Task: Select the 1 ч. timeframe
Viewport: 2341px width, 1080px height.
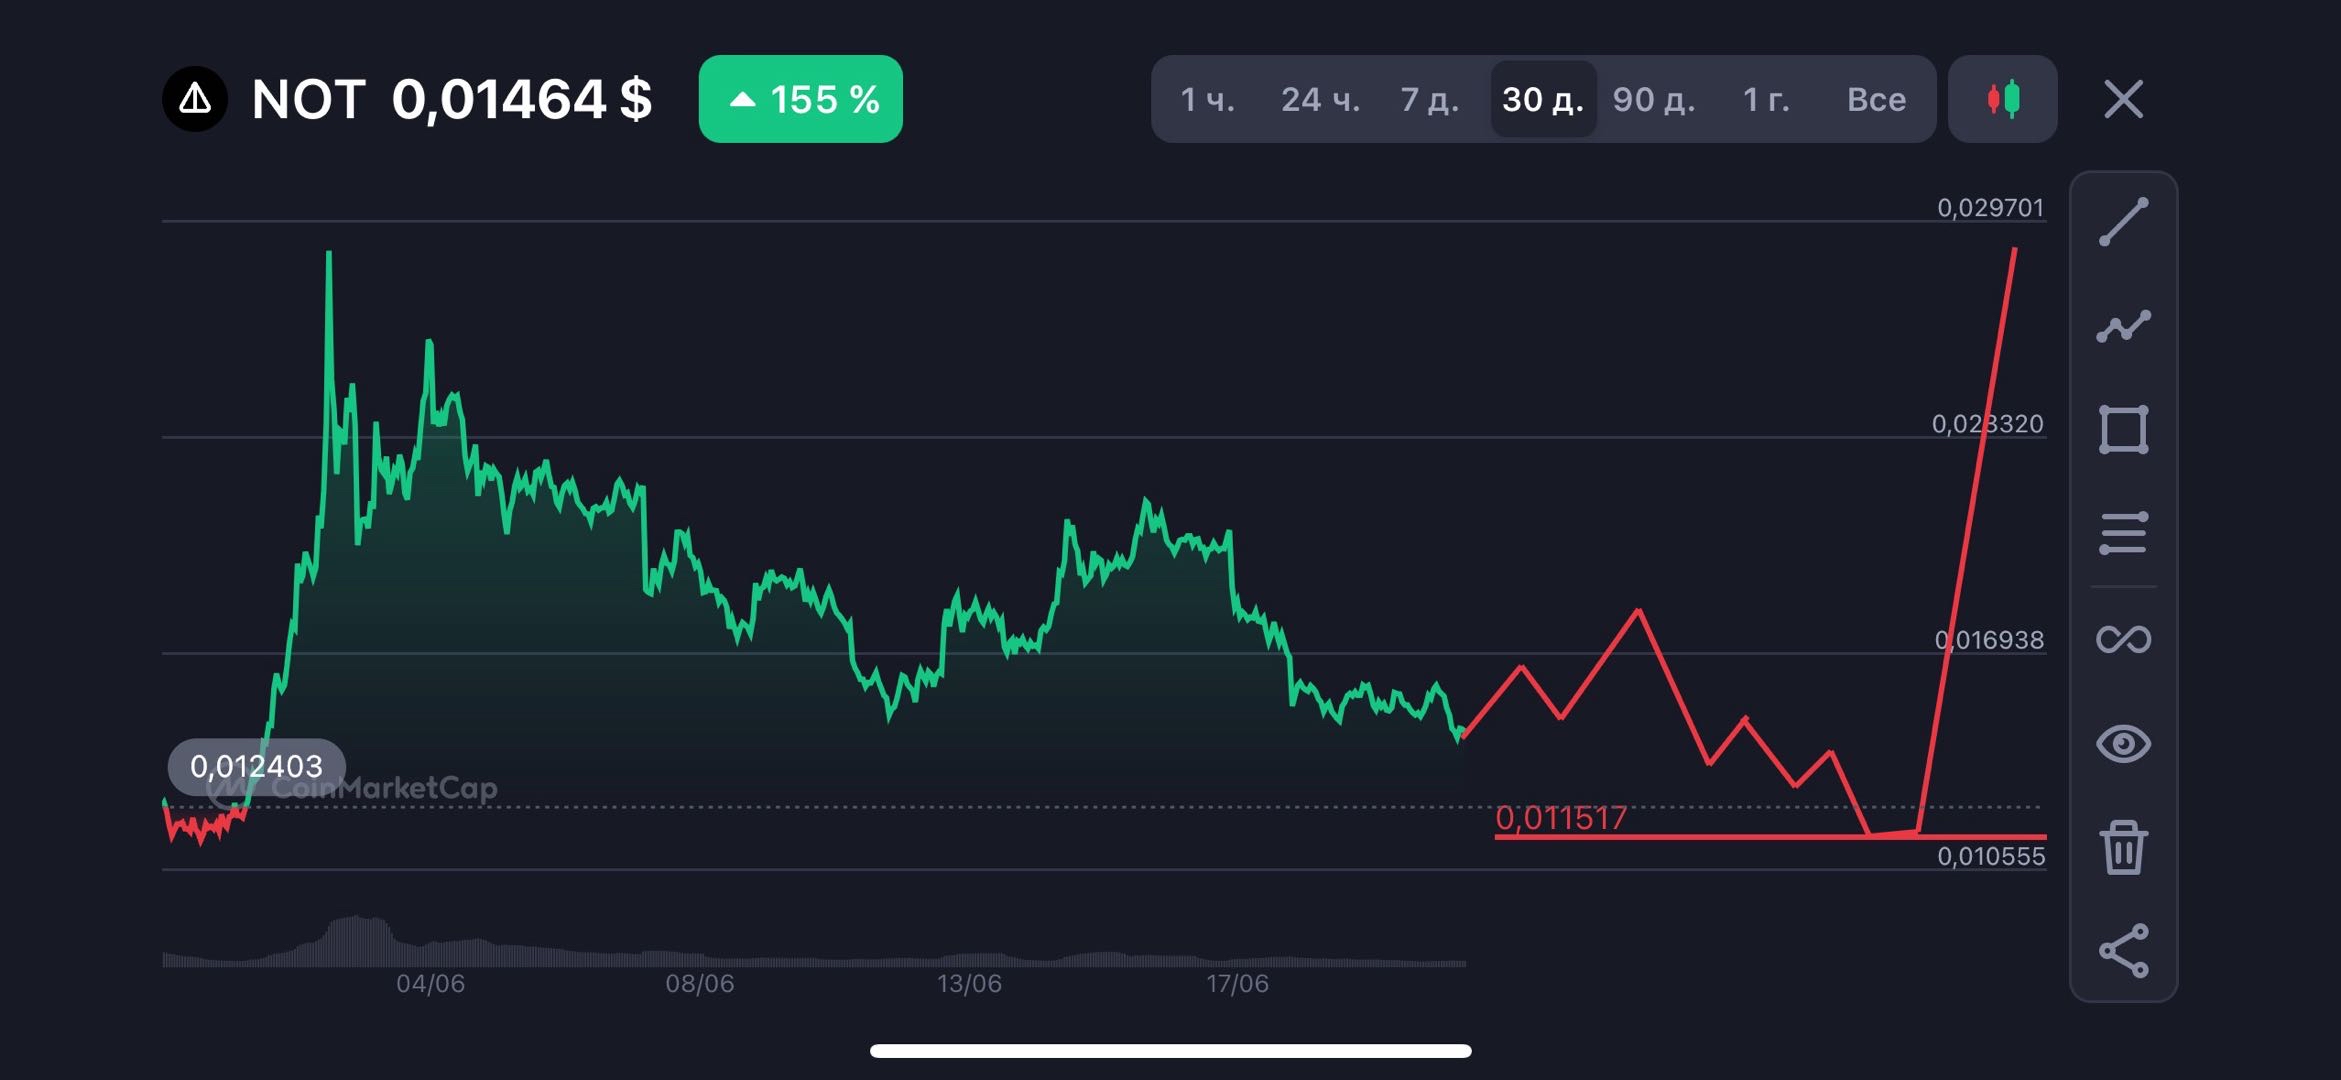Action: pos(1207,99)
